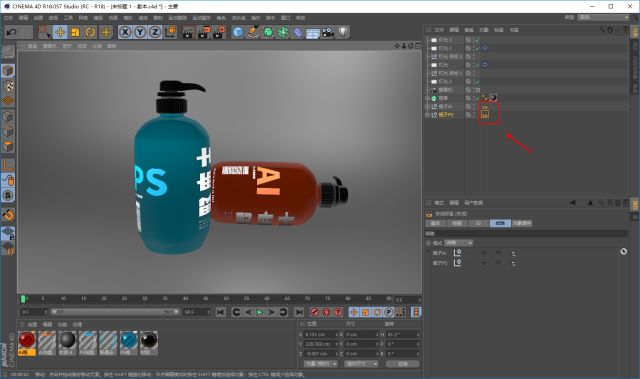Click Make Editable in the left toolbar
Image resolution: width=640 pixels, height=379 pixels.
coord(8,51)
